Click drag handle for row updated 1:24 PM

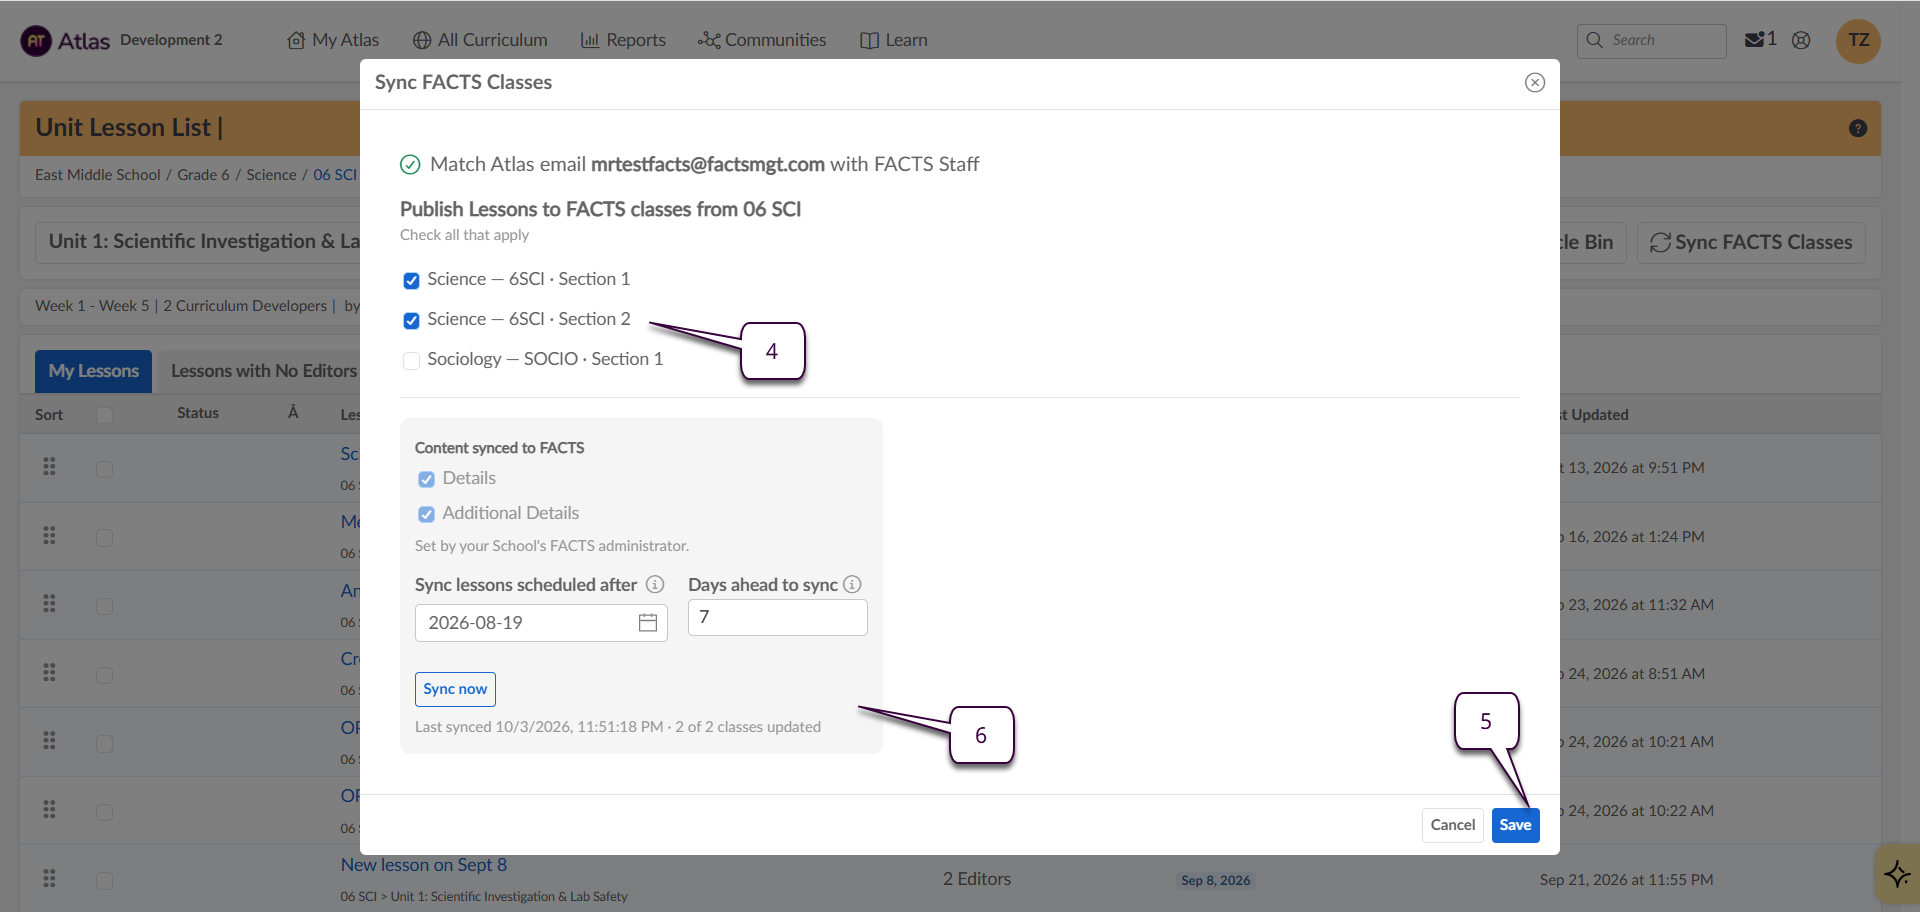(x=49, y=536)
